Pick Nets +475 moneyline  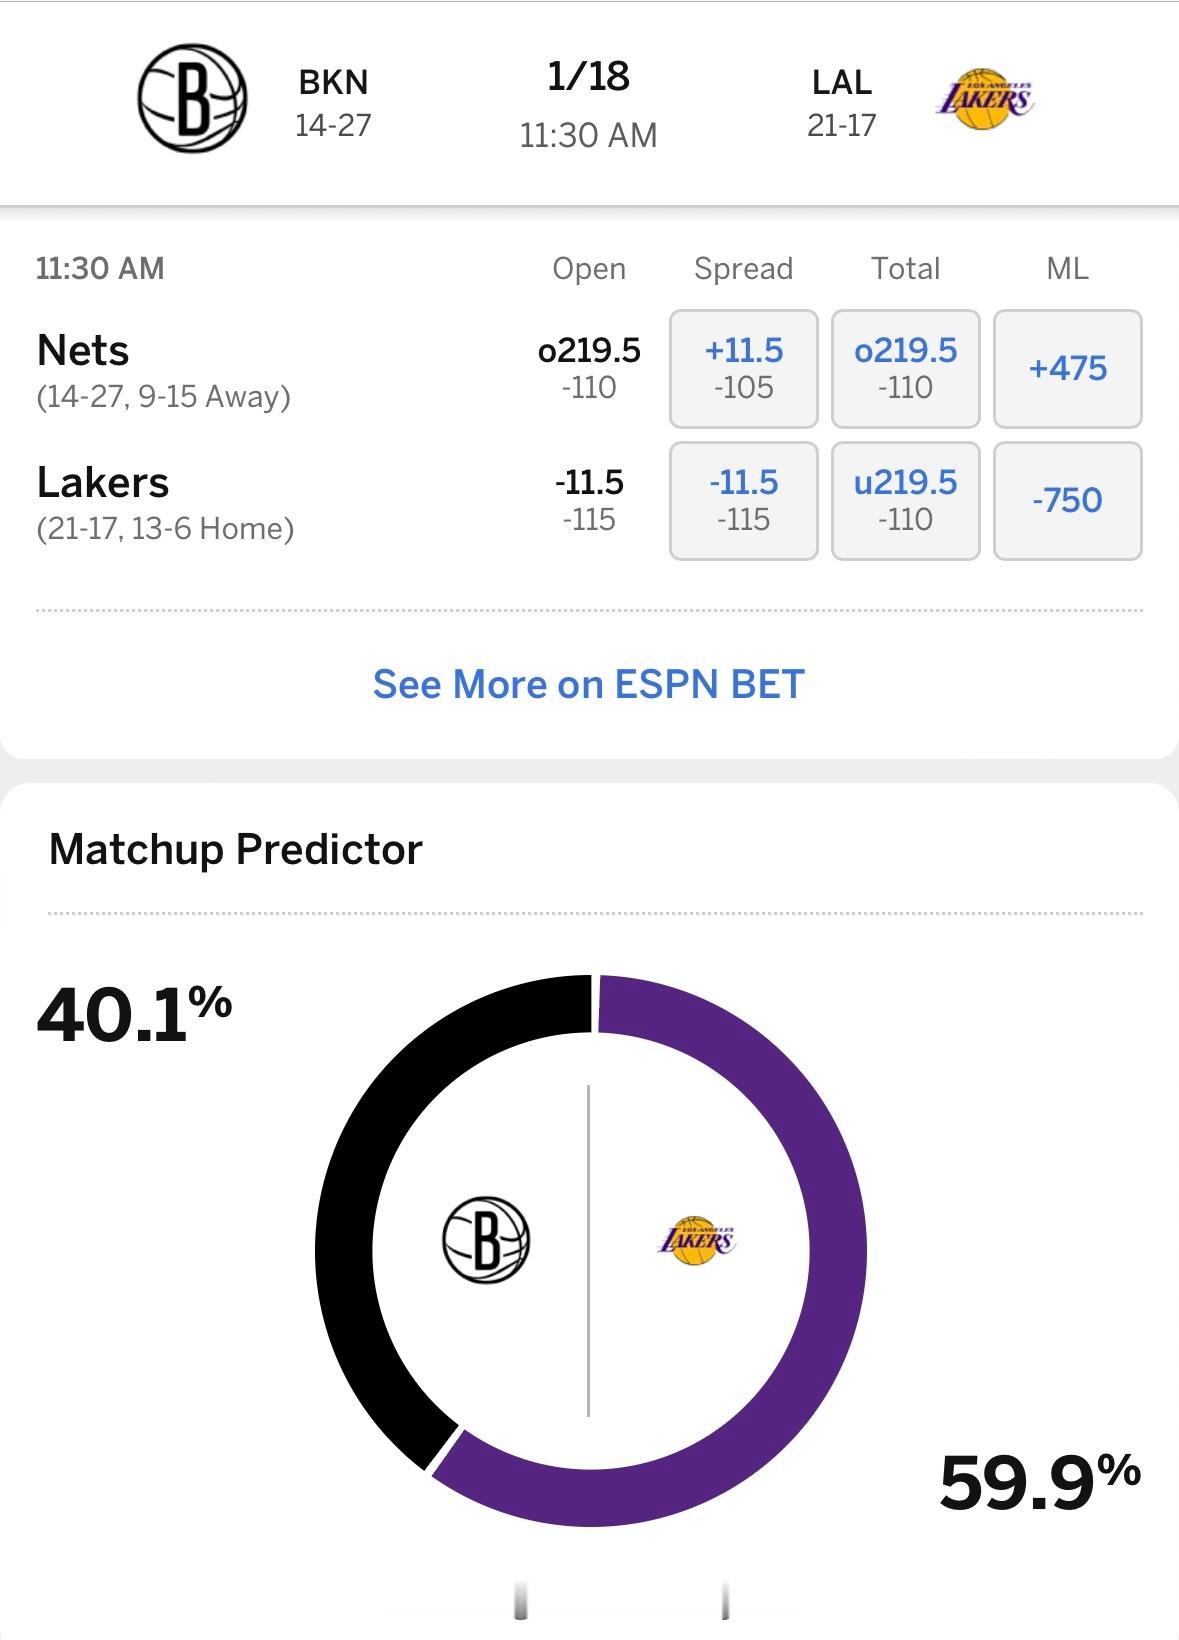1068,368
